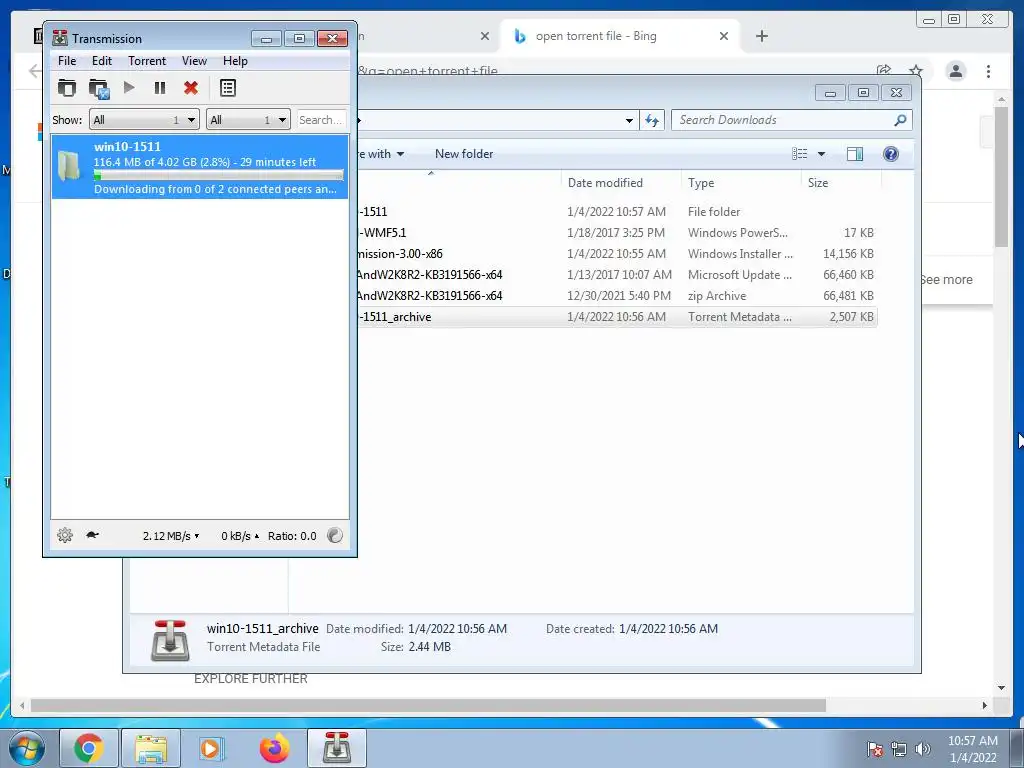This screenshot has width=1024, height=768.
Task: Open Windows Media Player from taskbar
Action: (212, 748)
